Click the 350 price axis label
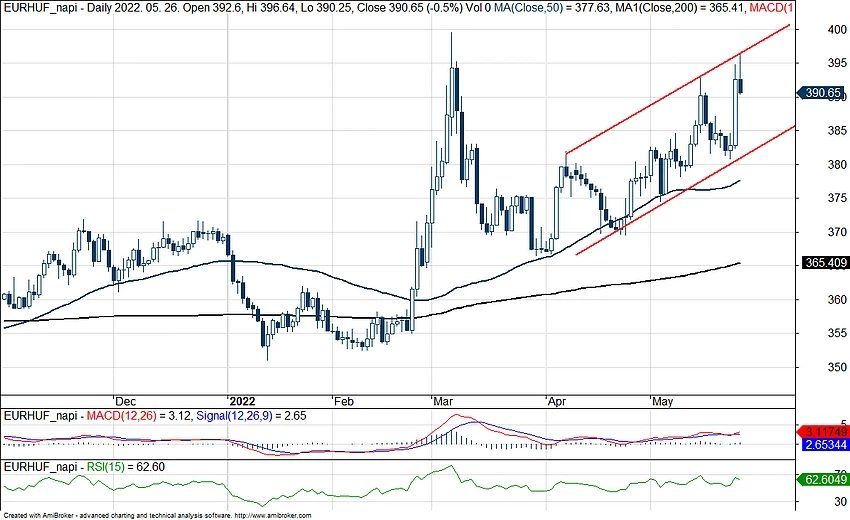This screenshot has height=520, width=850. [837, 367]
